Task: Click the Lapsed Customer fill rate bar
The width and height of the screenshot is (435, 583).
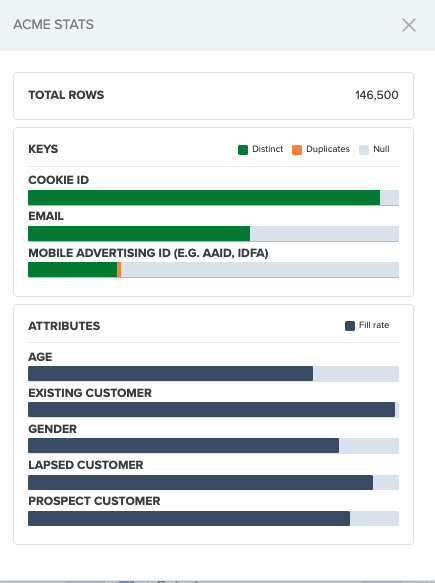Action: click(x=200, y=482)
